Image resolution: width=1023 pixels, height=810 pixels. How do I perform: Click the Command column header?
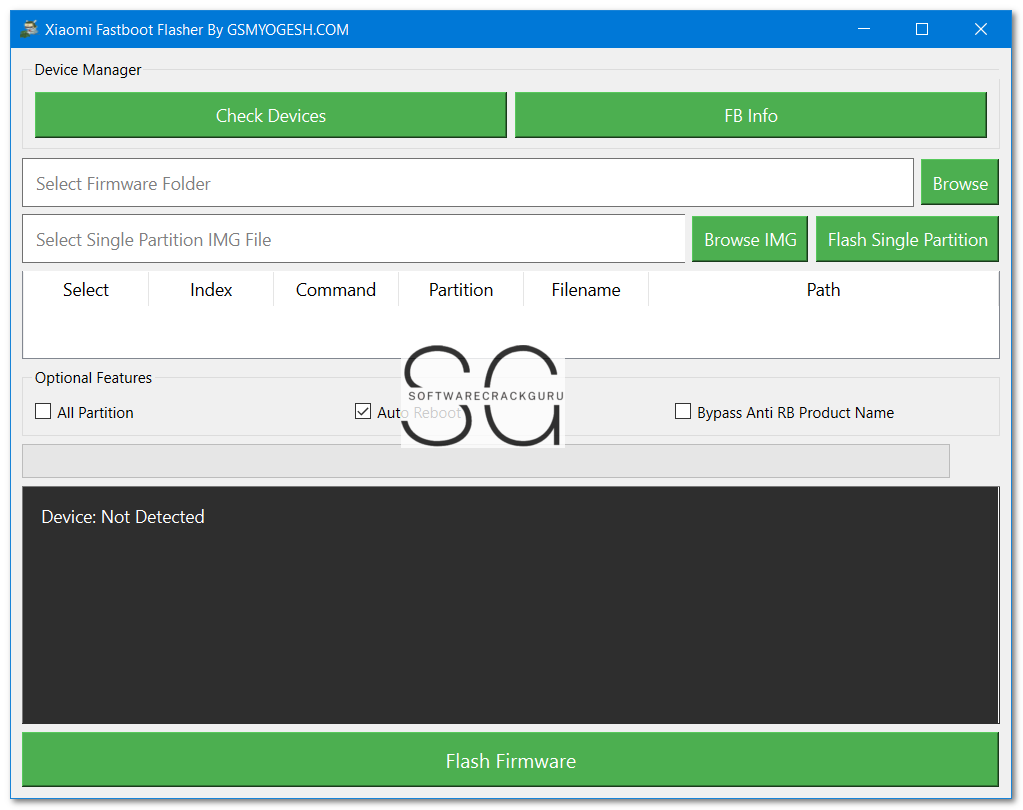[x=336, y=290]
